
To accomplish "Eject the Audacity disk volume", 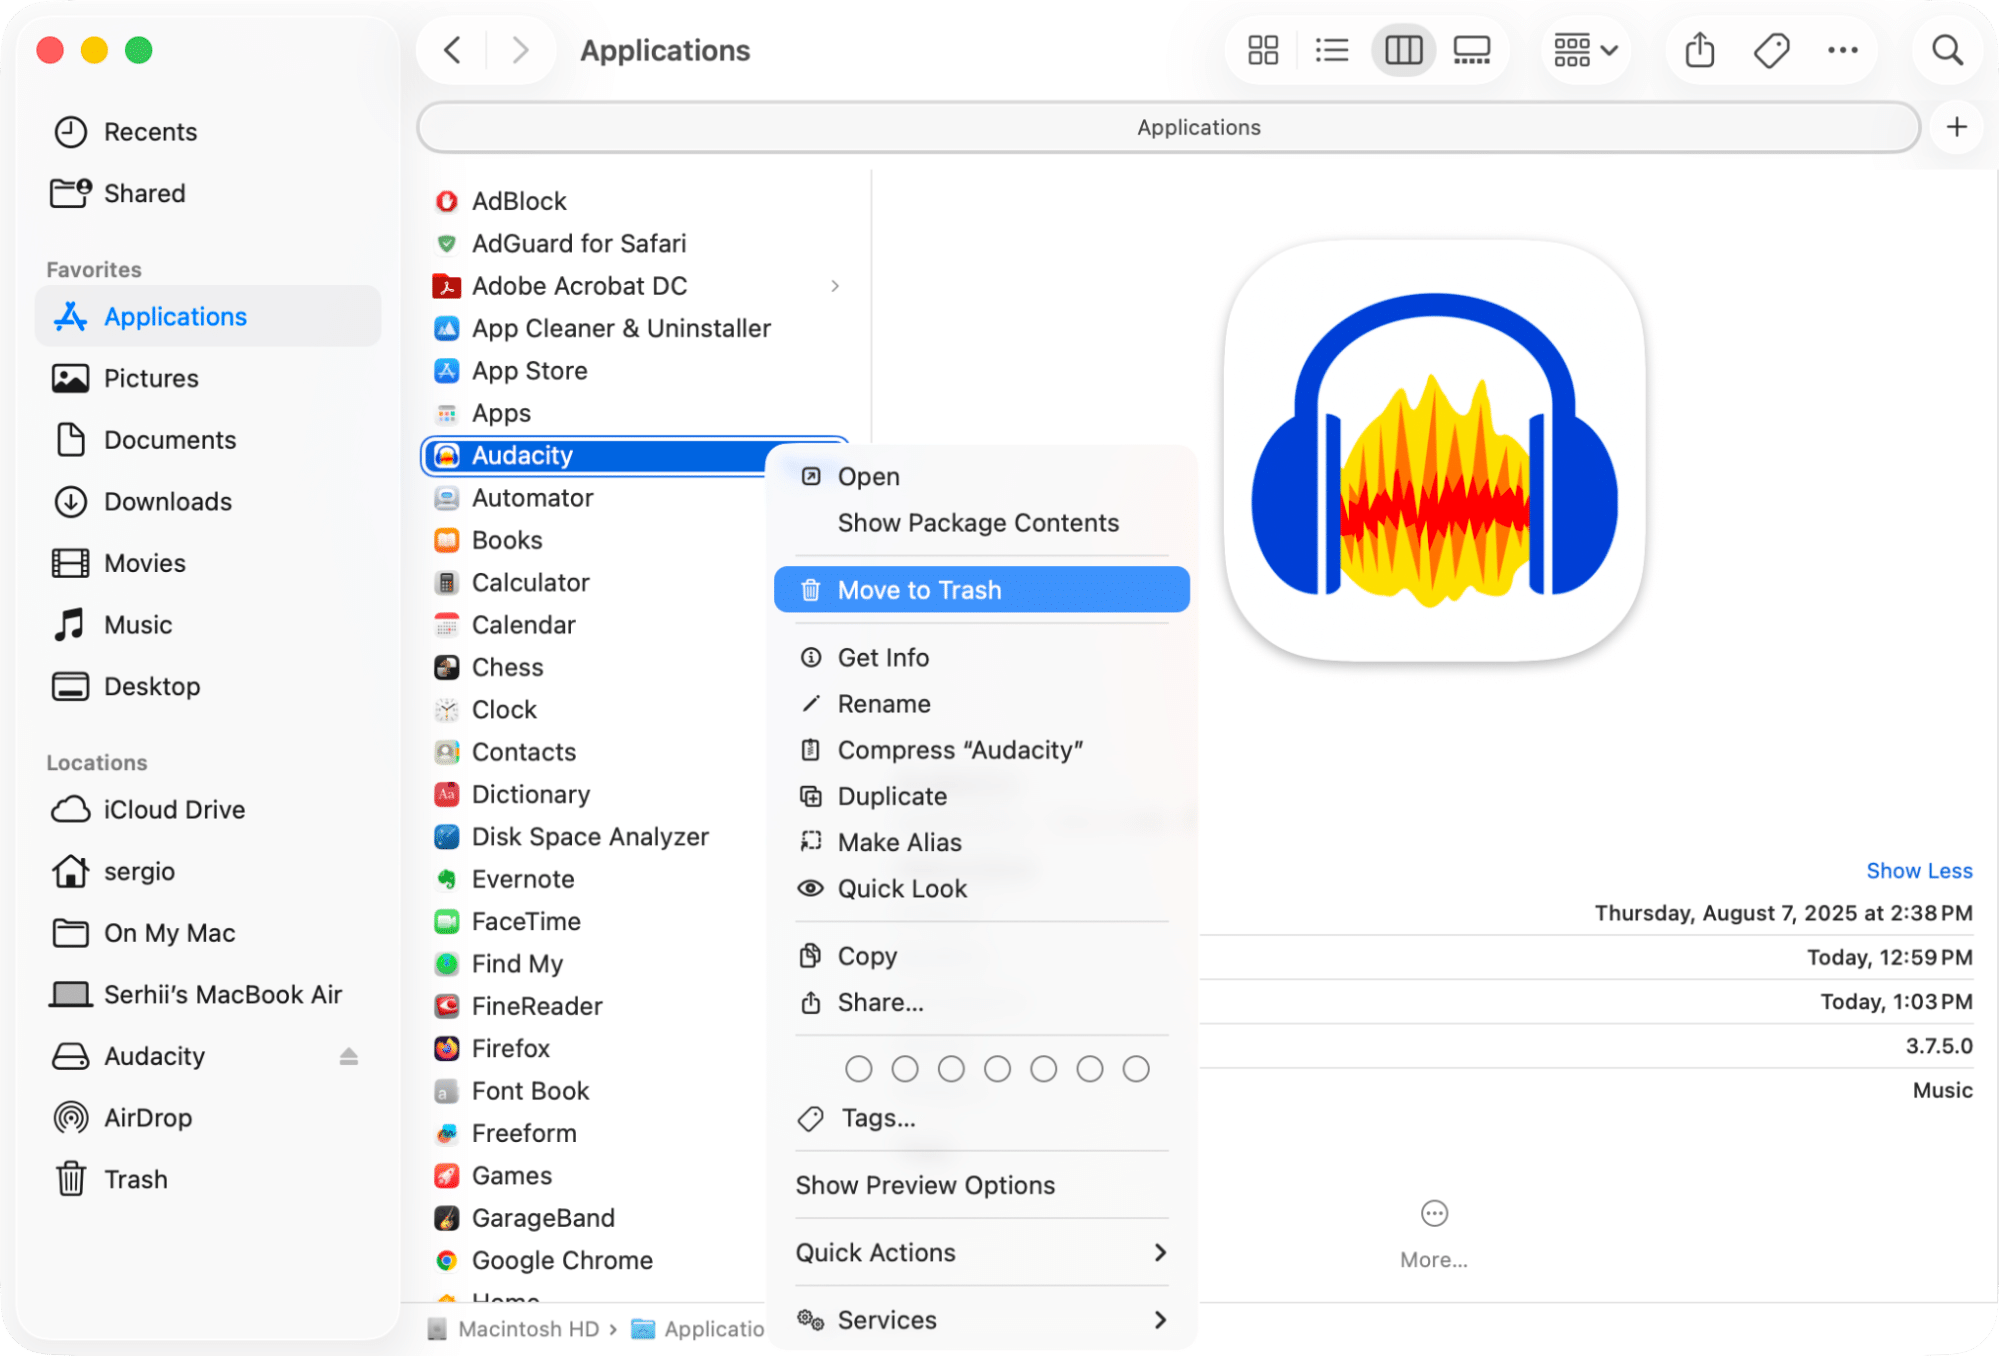I will point(348,1056).
